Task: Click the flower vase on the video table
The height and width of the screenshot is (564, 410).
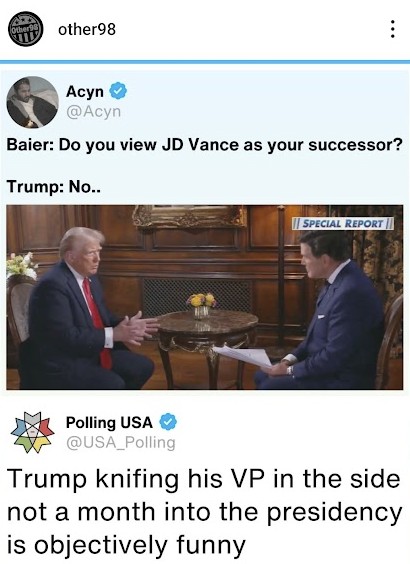Action: click(x=201, y=306)
